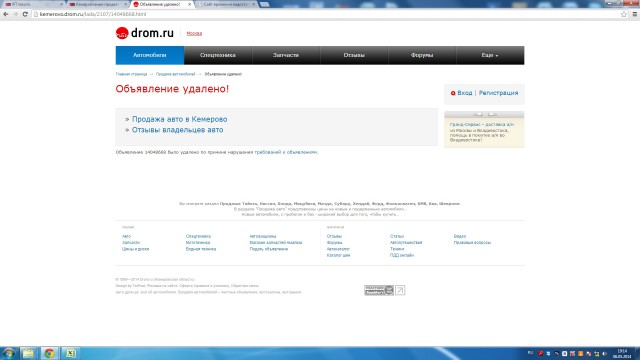Switch to the first browser tab
This screenshot has width=640, height=360.
[32, 4]
